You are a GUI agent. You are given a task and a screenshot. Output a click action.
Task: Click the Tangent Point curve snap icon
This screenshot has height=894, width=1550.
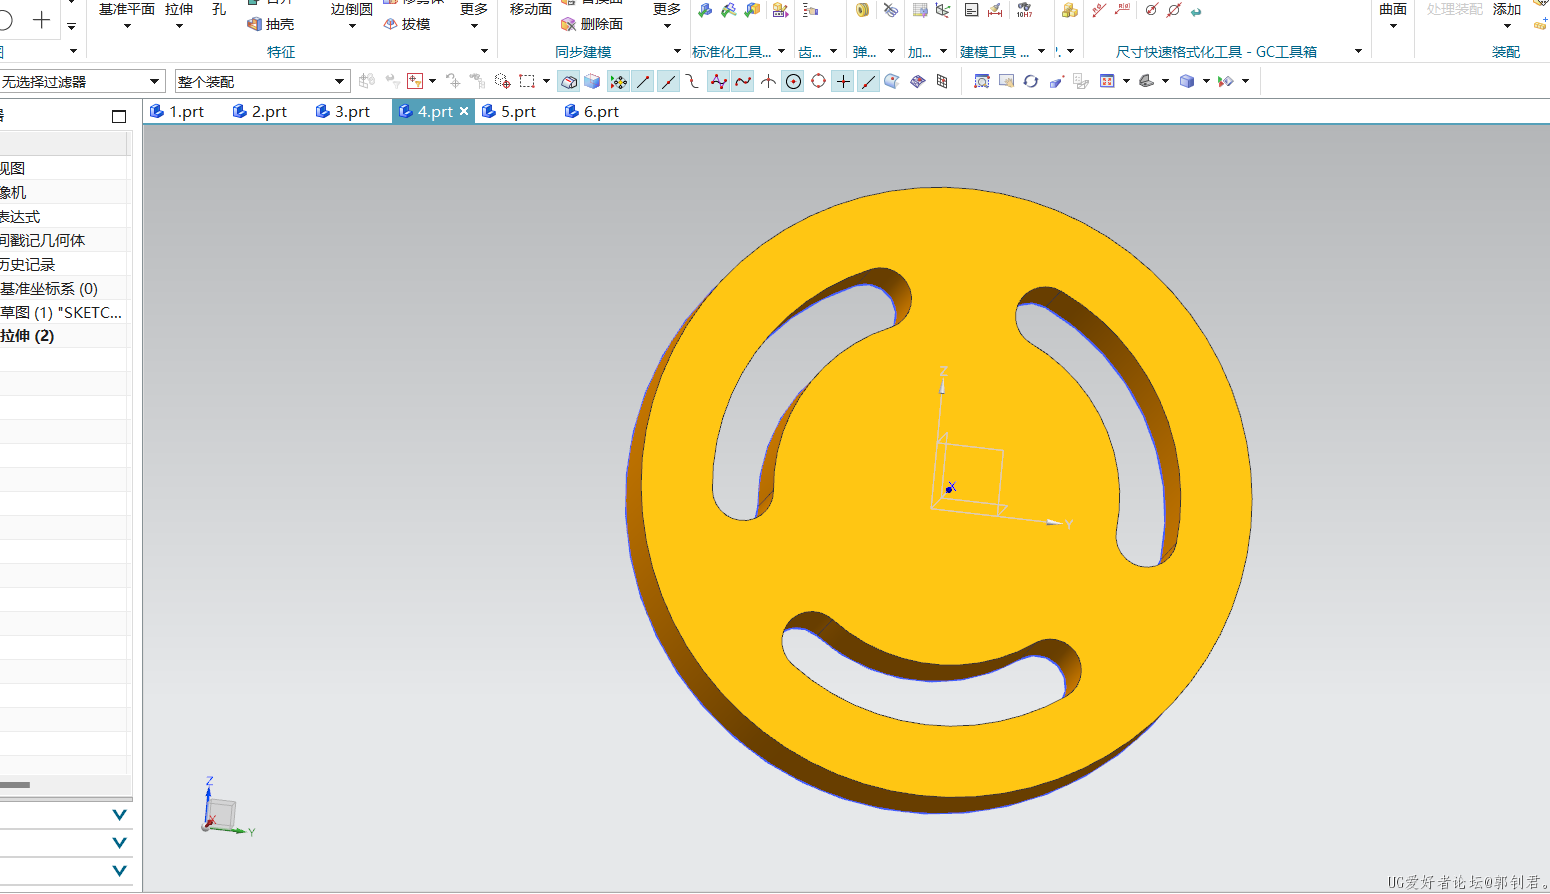[x=743, y=81]
